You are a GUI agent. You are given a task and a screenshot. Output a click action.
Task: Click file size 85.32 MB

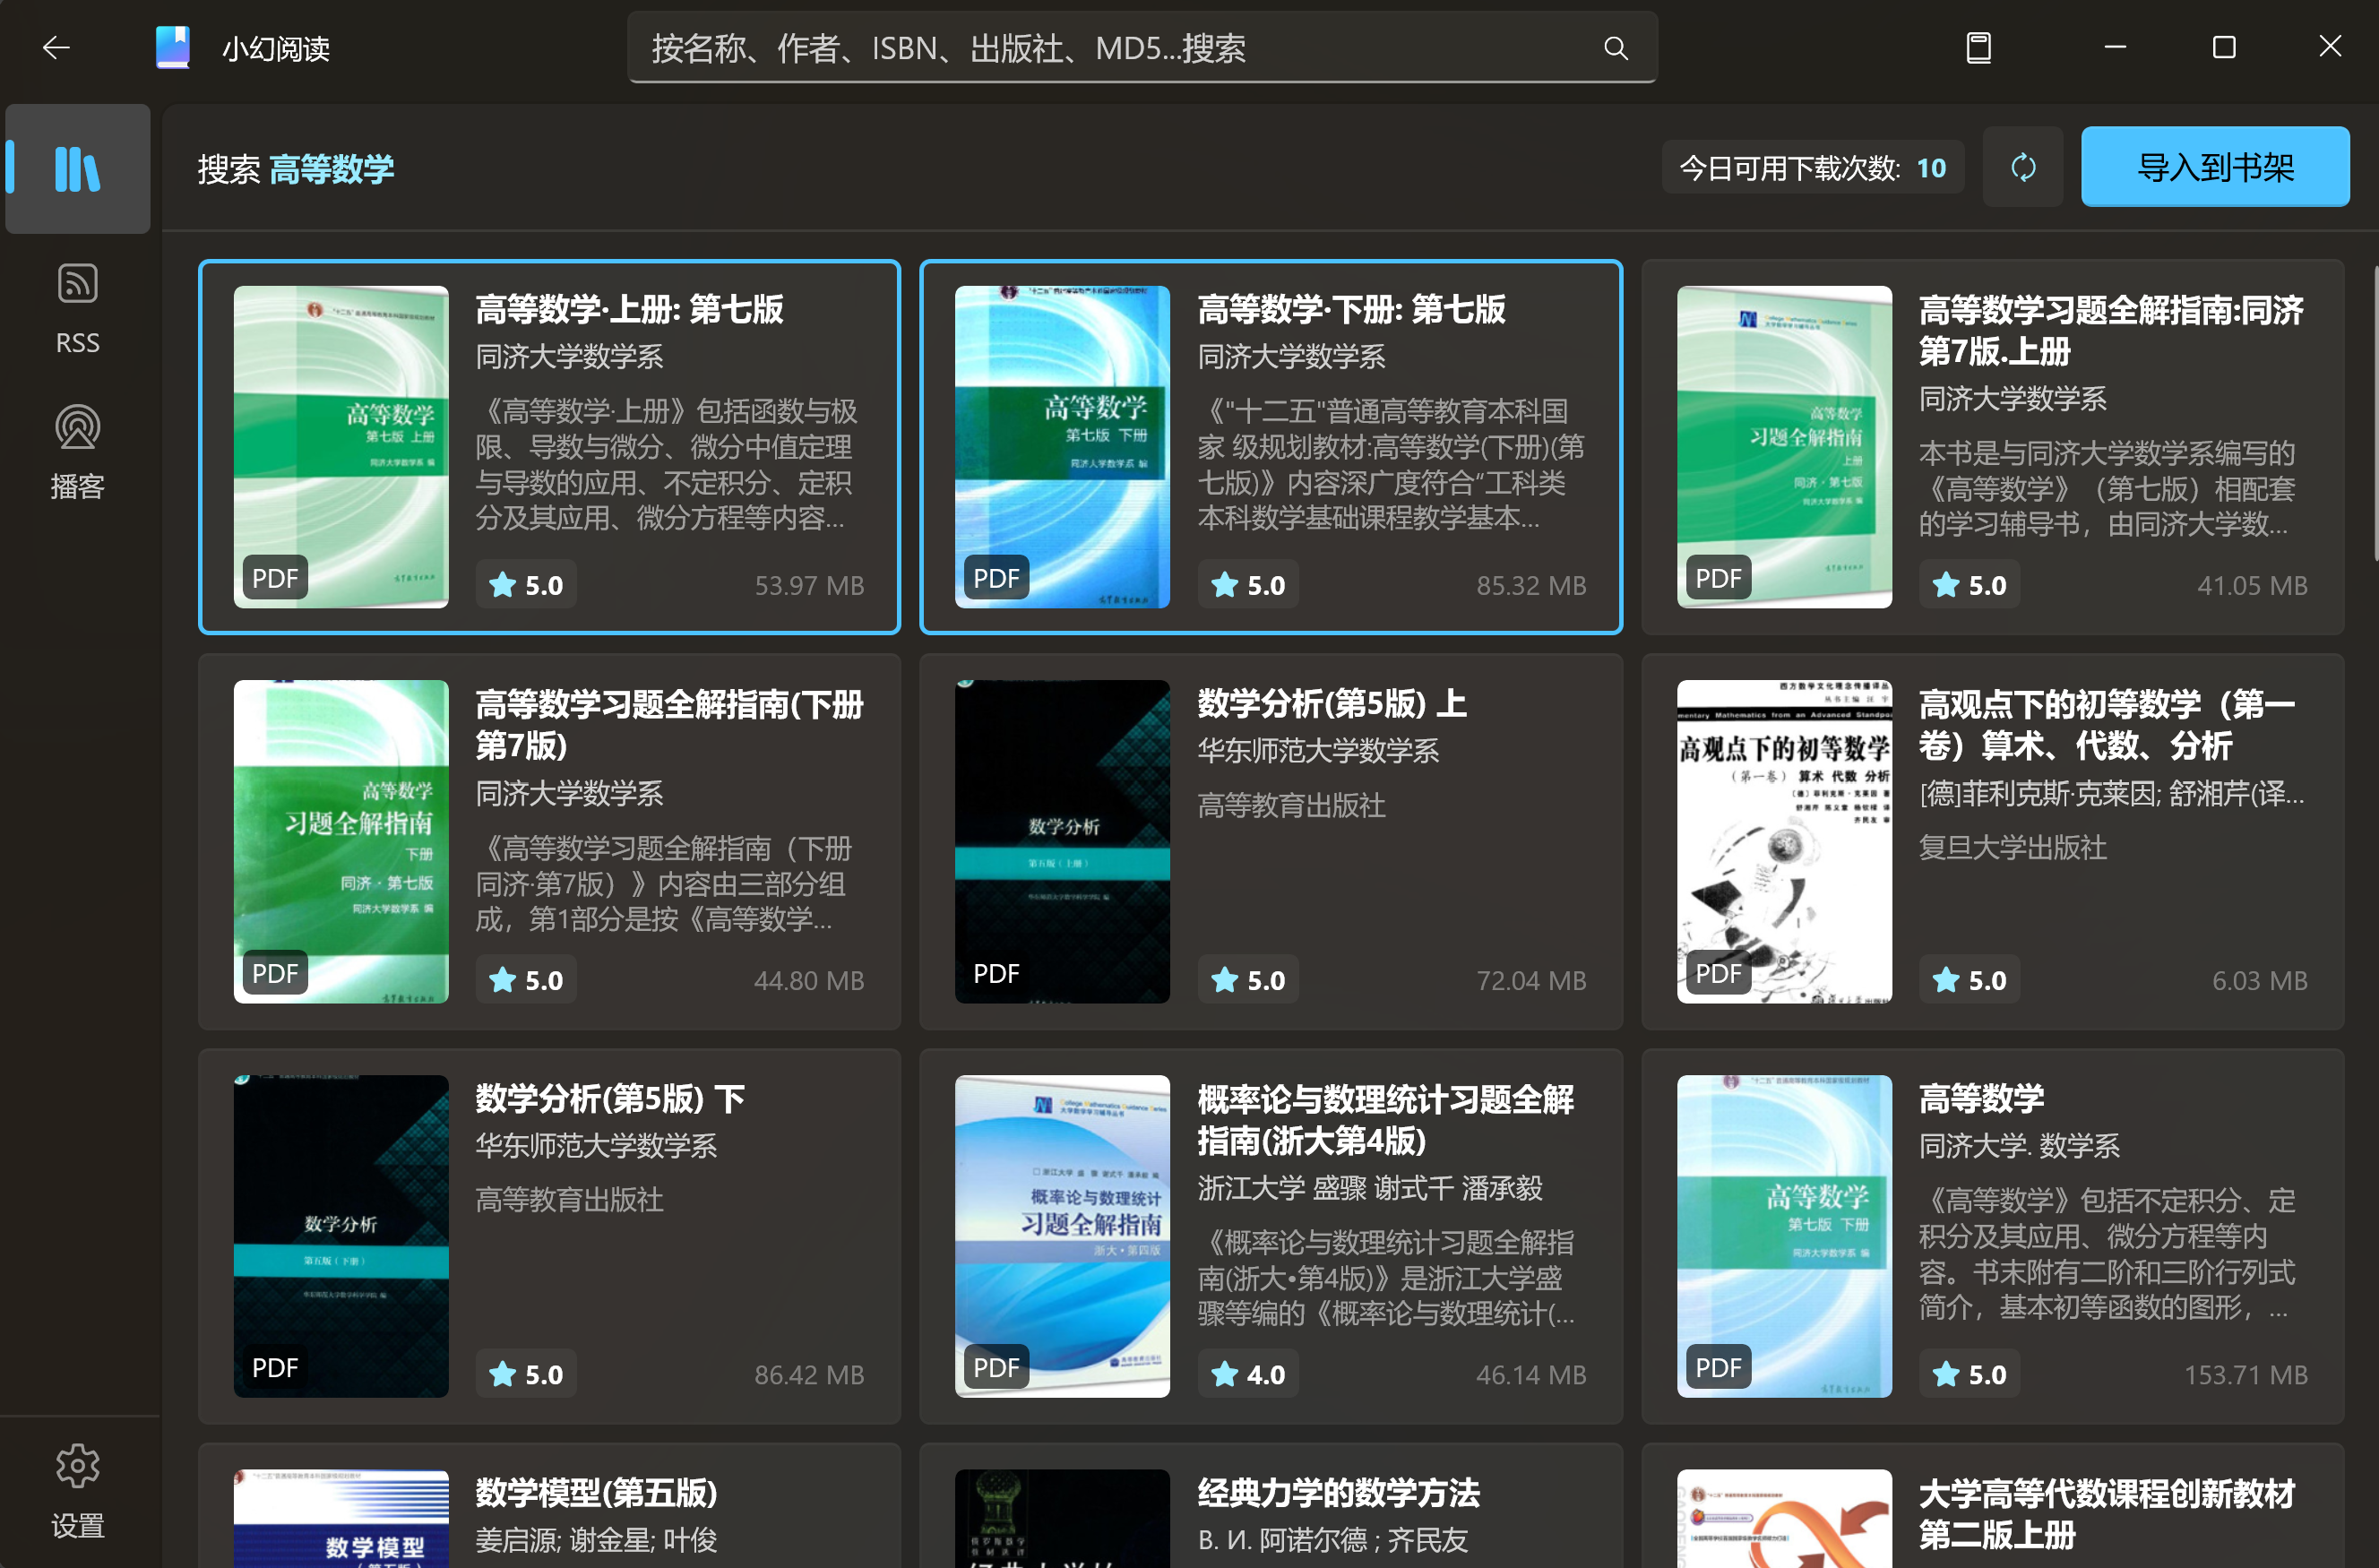[x=1531, y=586]
